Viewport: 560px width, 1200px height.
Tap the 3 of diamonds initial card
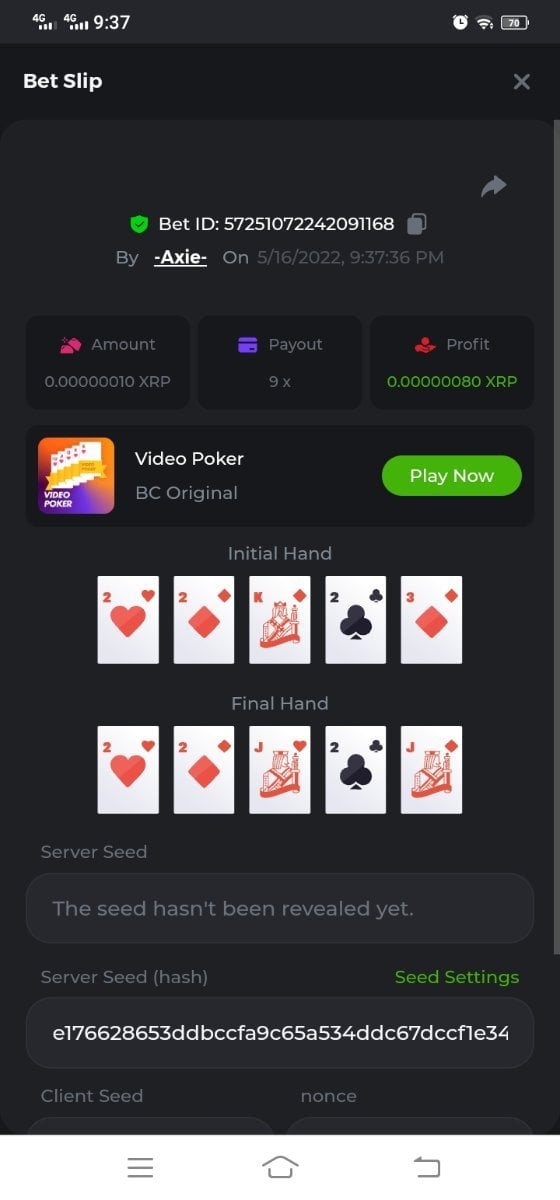pyautogui.click(x=432, y=620)
